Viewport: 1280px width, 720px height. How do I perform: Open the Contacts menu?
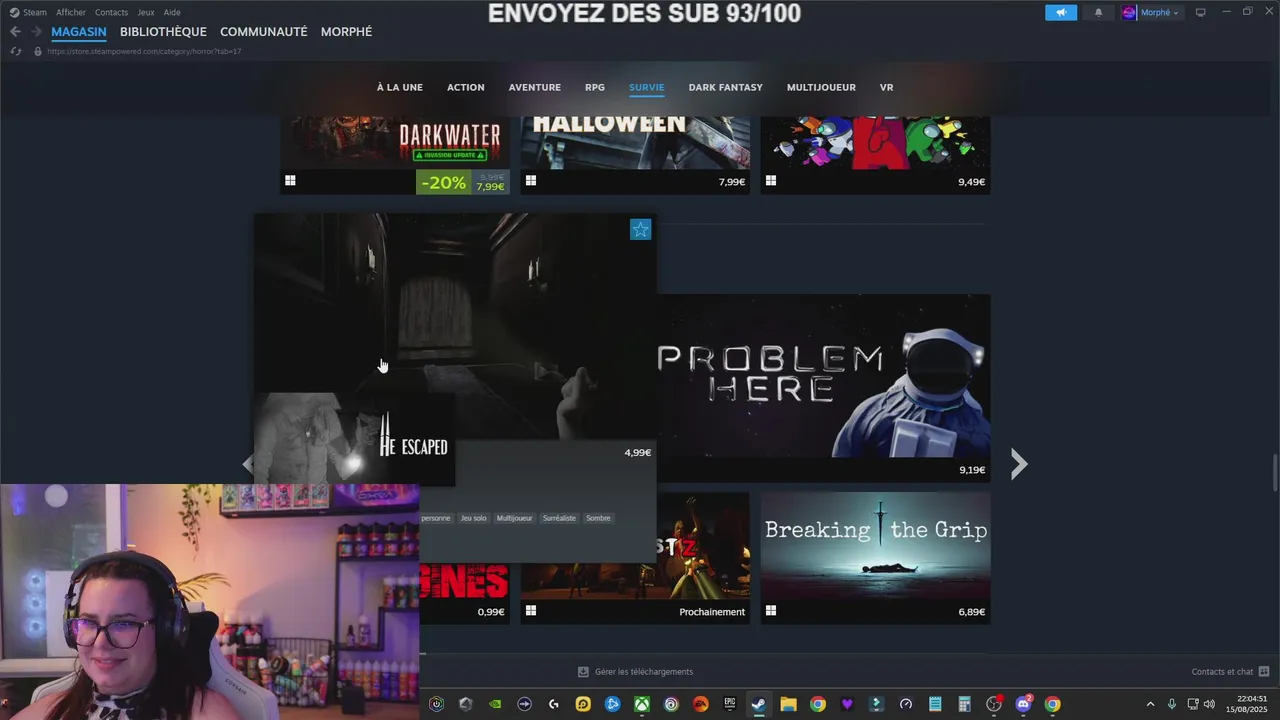tap(111, 12)
